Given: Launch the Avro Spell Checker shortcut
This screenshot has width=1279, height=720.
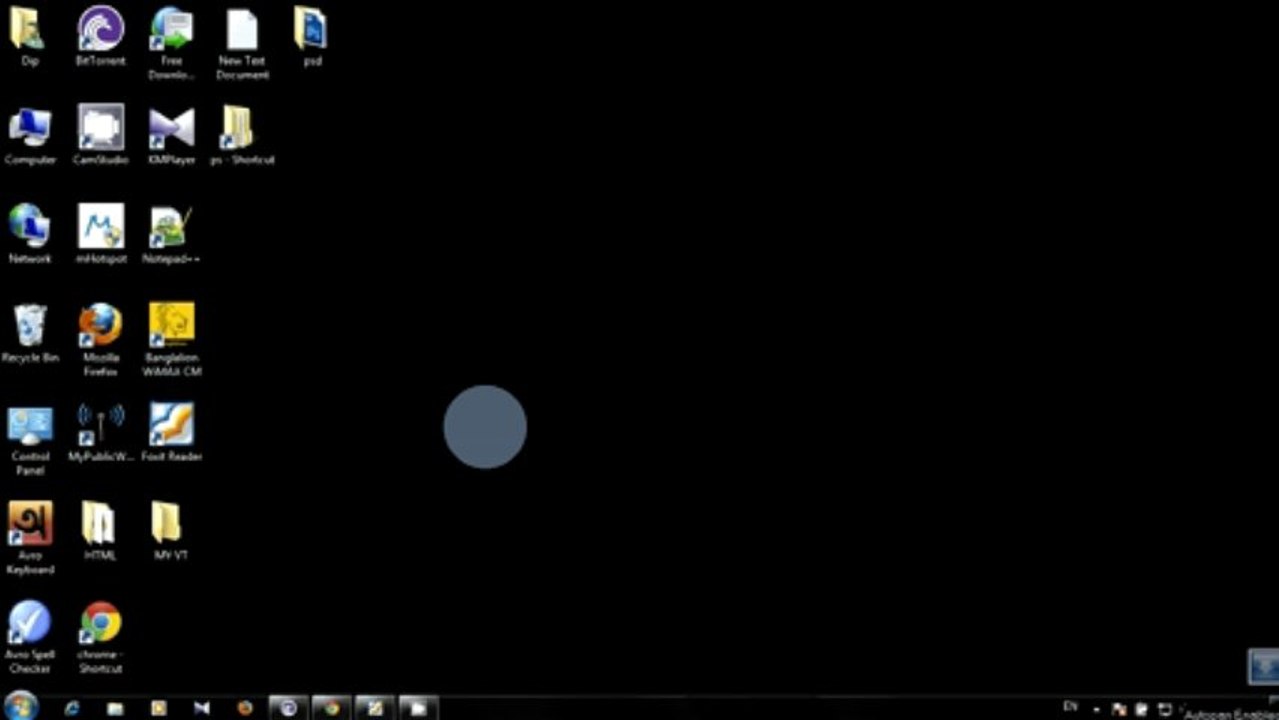Looking at the screenshot, I should point(29,638).
